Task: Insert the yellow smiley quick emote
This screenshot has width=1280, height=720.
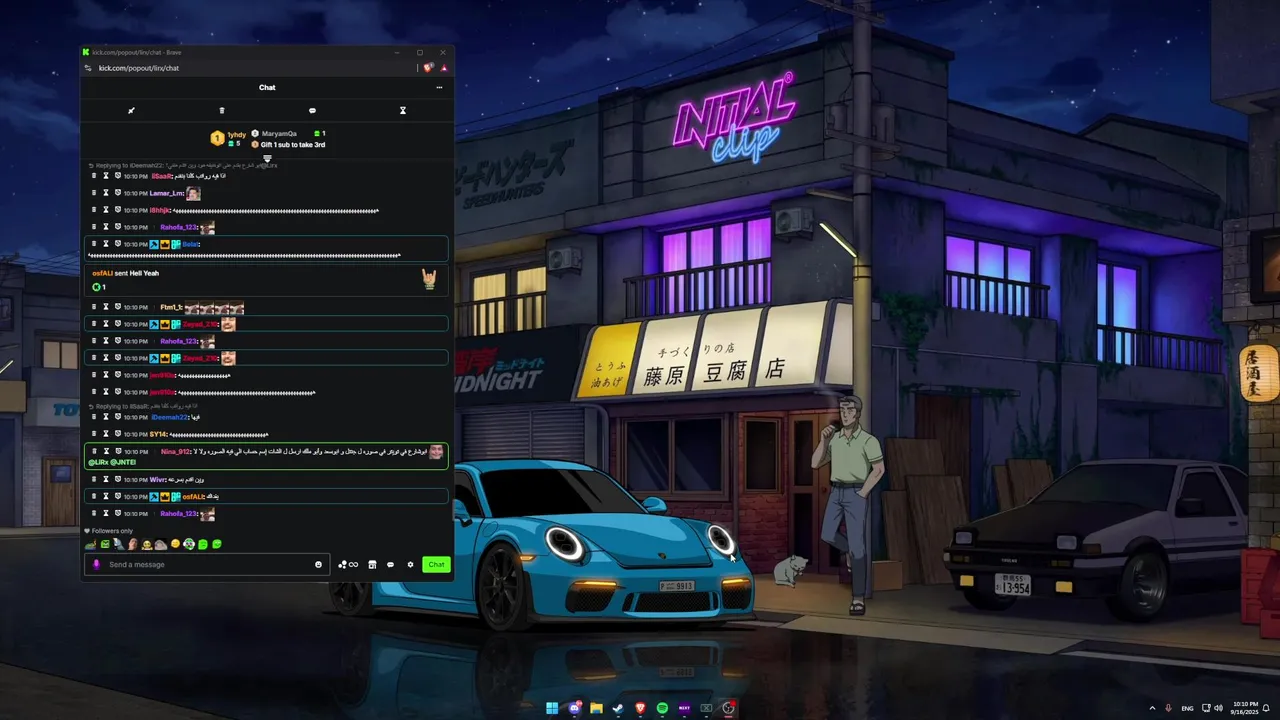Action: click(x=175, y=544)
